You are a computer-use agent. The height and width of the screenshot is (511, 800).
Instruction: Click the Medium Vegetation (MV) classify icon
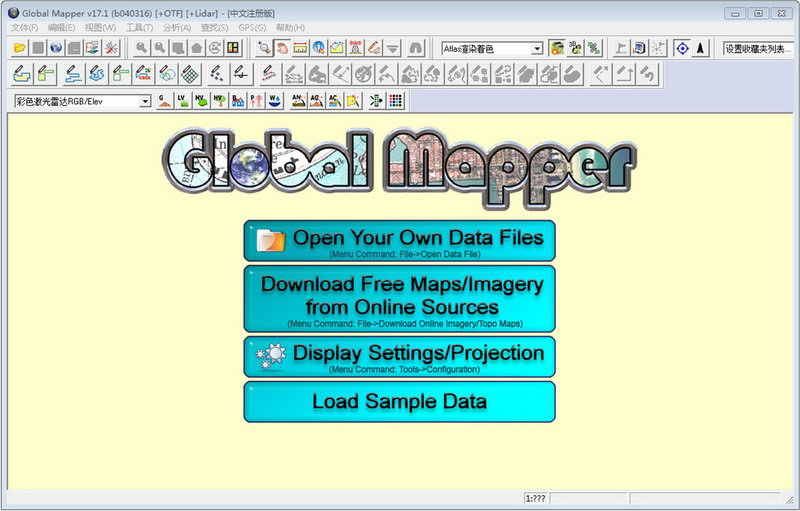(x=201, y=101)
